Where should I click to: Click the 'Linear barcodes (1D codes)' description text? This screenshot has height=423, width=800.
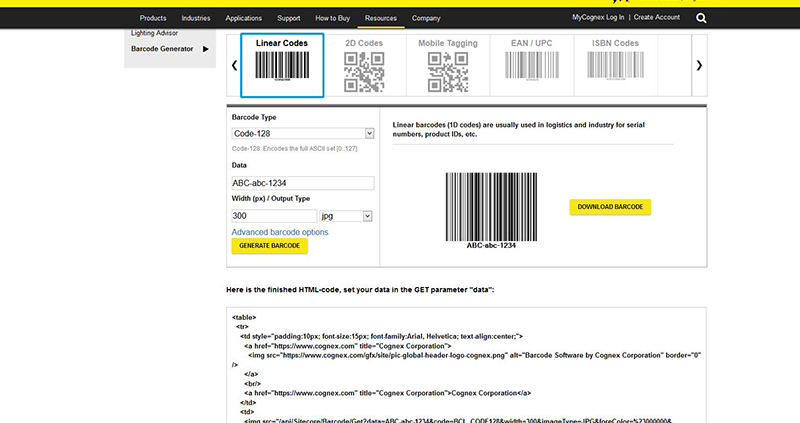(518, 130)
